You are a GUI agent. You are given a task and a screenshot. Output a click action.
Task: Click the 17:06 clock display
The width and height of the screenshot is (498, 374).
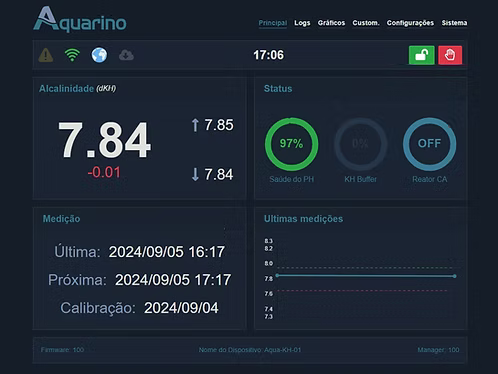click(x=269, y=55)
